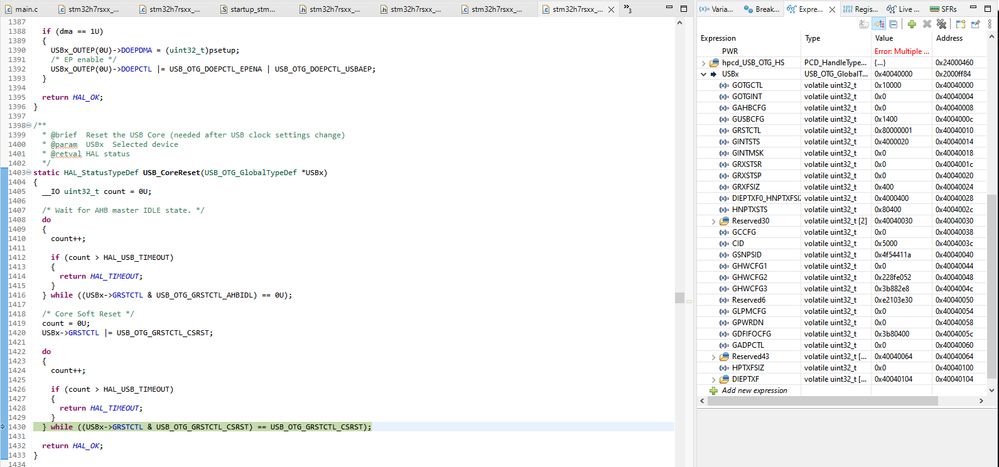Screen dimensions: 999x467
Task: Click PCD_HandleType type cell
Action: pos(835,62)
